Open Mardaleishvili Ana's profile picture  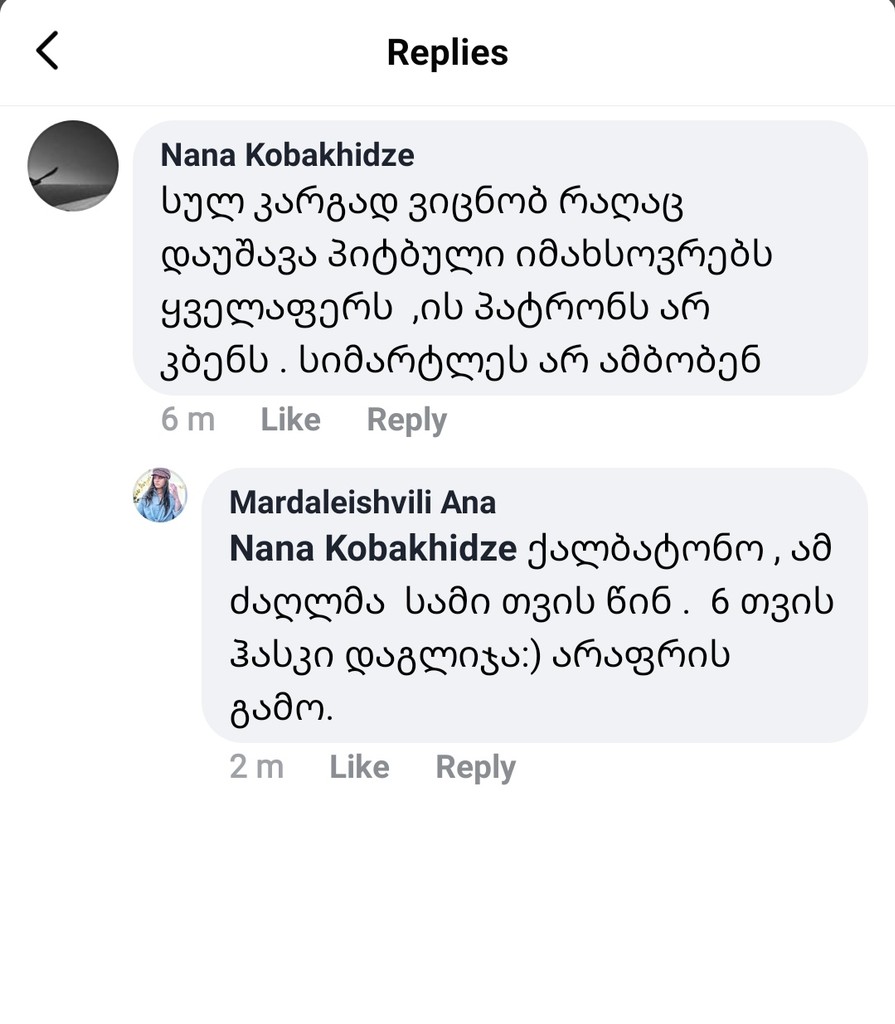[x=160, y=495]
